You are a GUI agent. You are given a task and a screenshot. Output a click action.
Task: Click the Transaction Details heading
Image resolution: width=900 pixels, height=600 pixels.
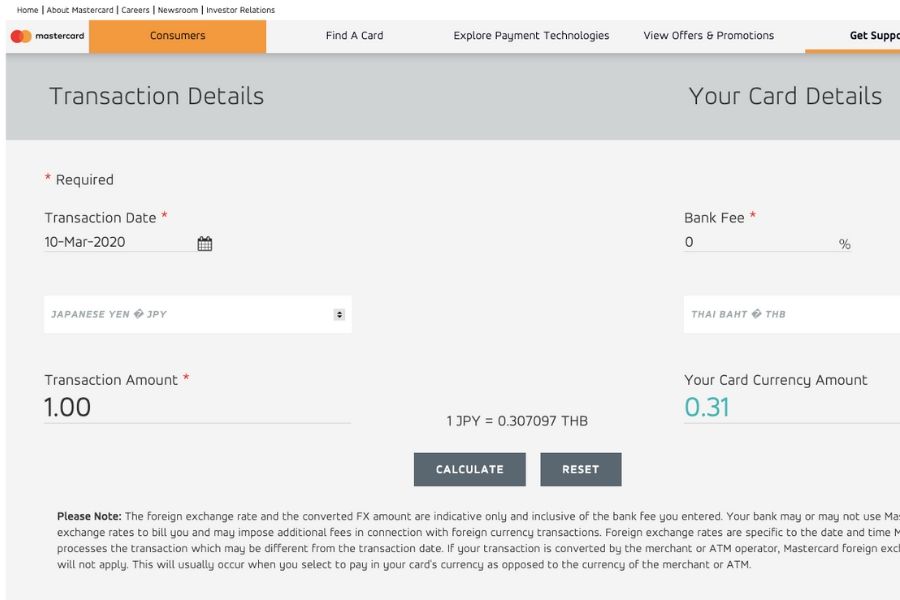tap(156, 96)
